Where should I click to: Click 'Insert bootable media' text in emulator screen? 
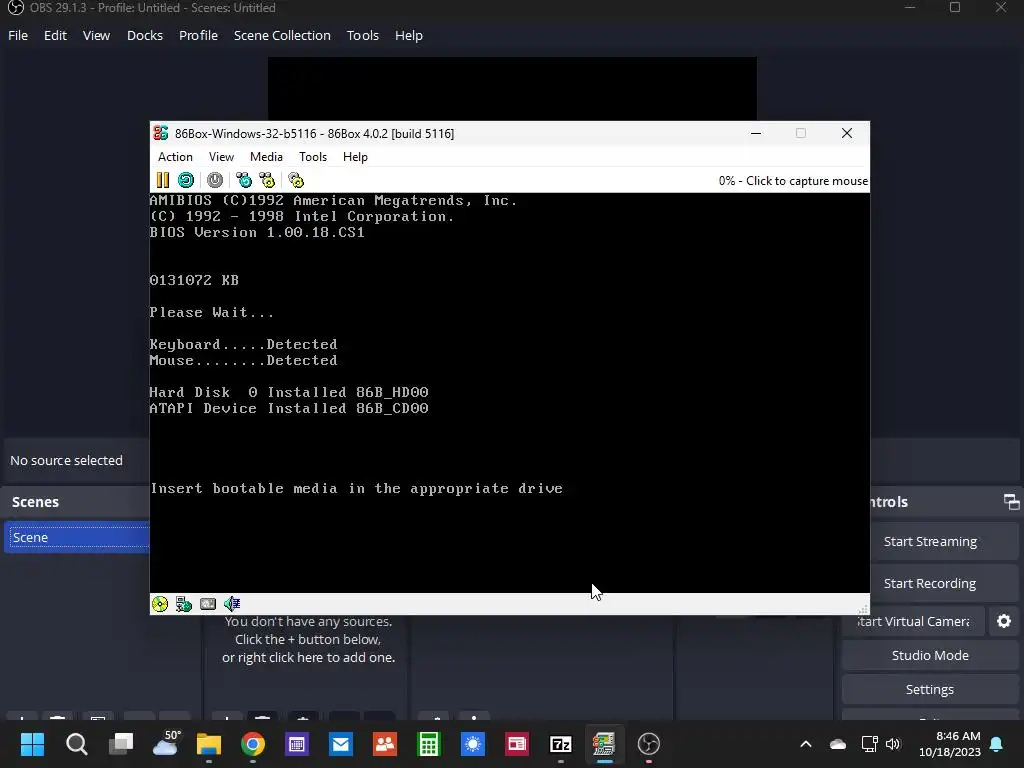[357, 488]
